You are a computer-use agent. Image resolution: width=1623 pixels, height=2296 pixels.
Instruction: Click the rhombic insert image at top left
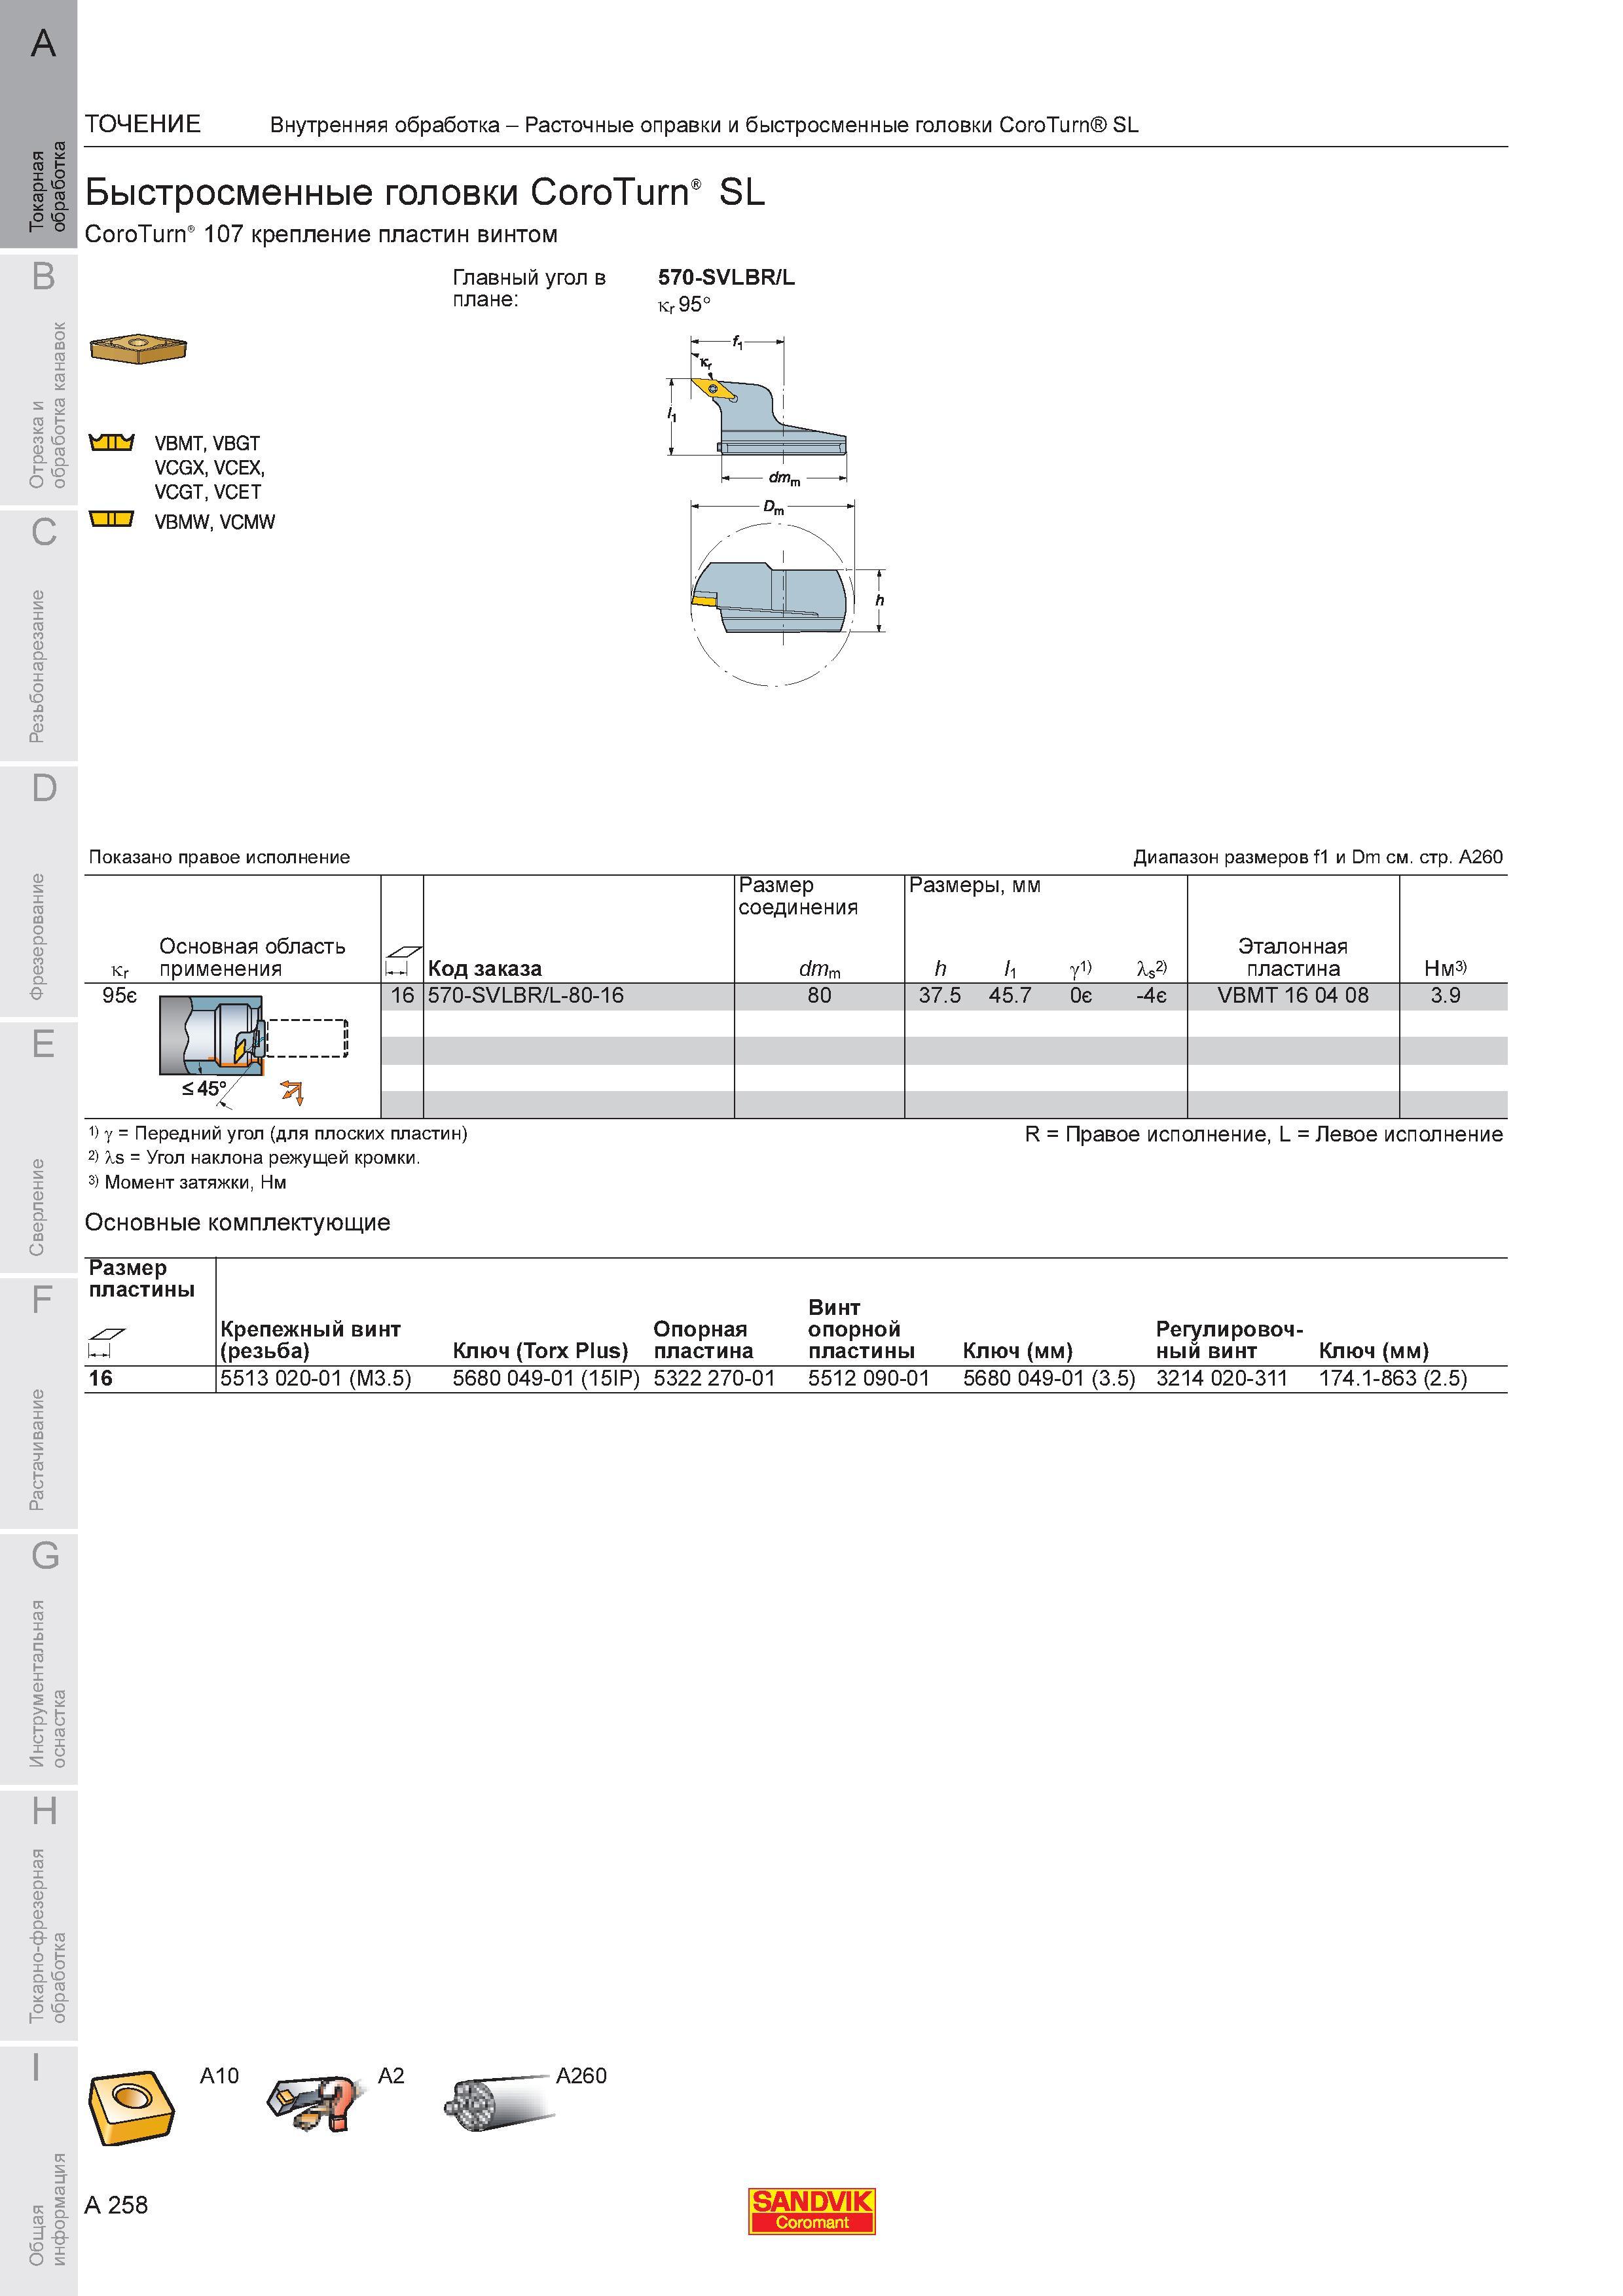138,349
